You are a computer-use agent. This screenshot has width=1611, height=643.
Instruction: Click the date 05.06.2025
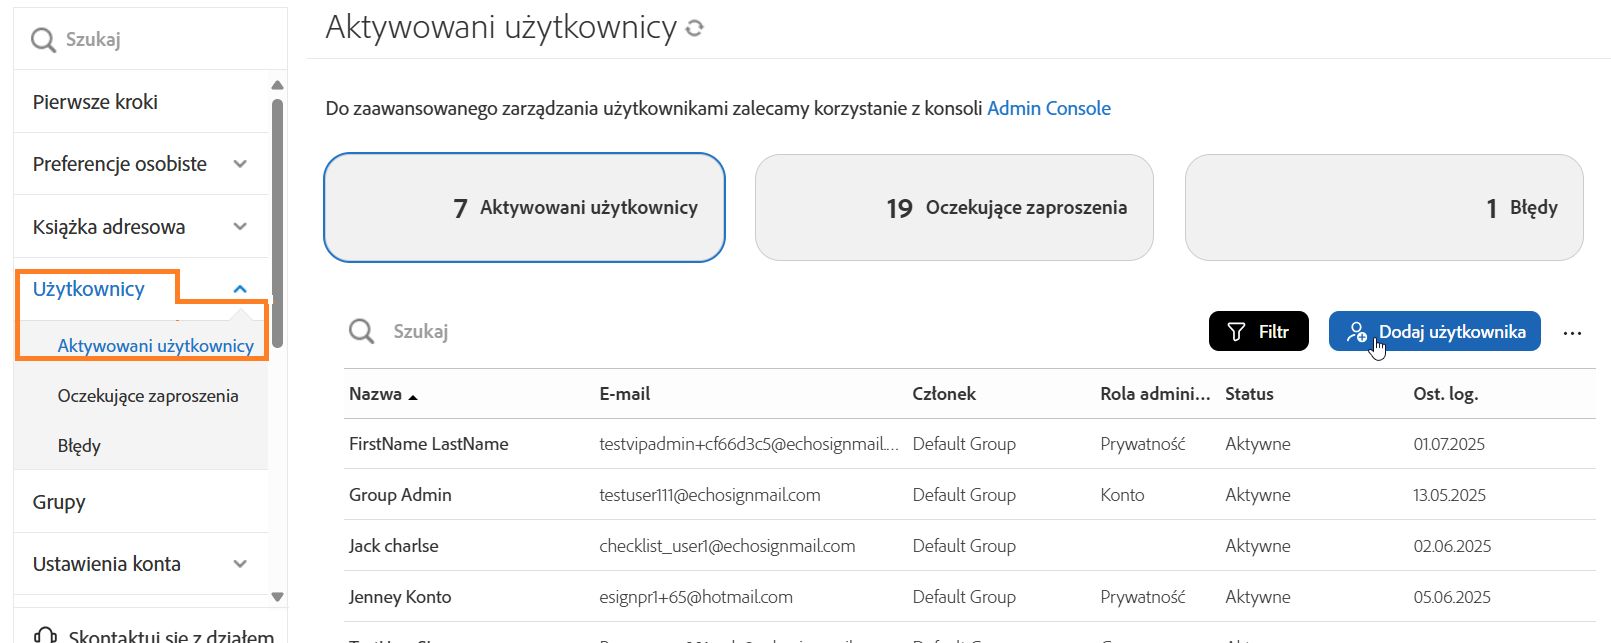1452,597
